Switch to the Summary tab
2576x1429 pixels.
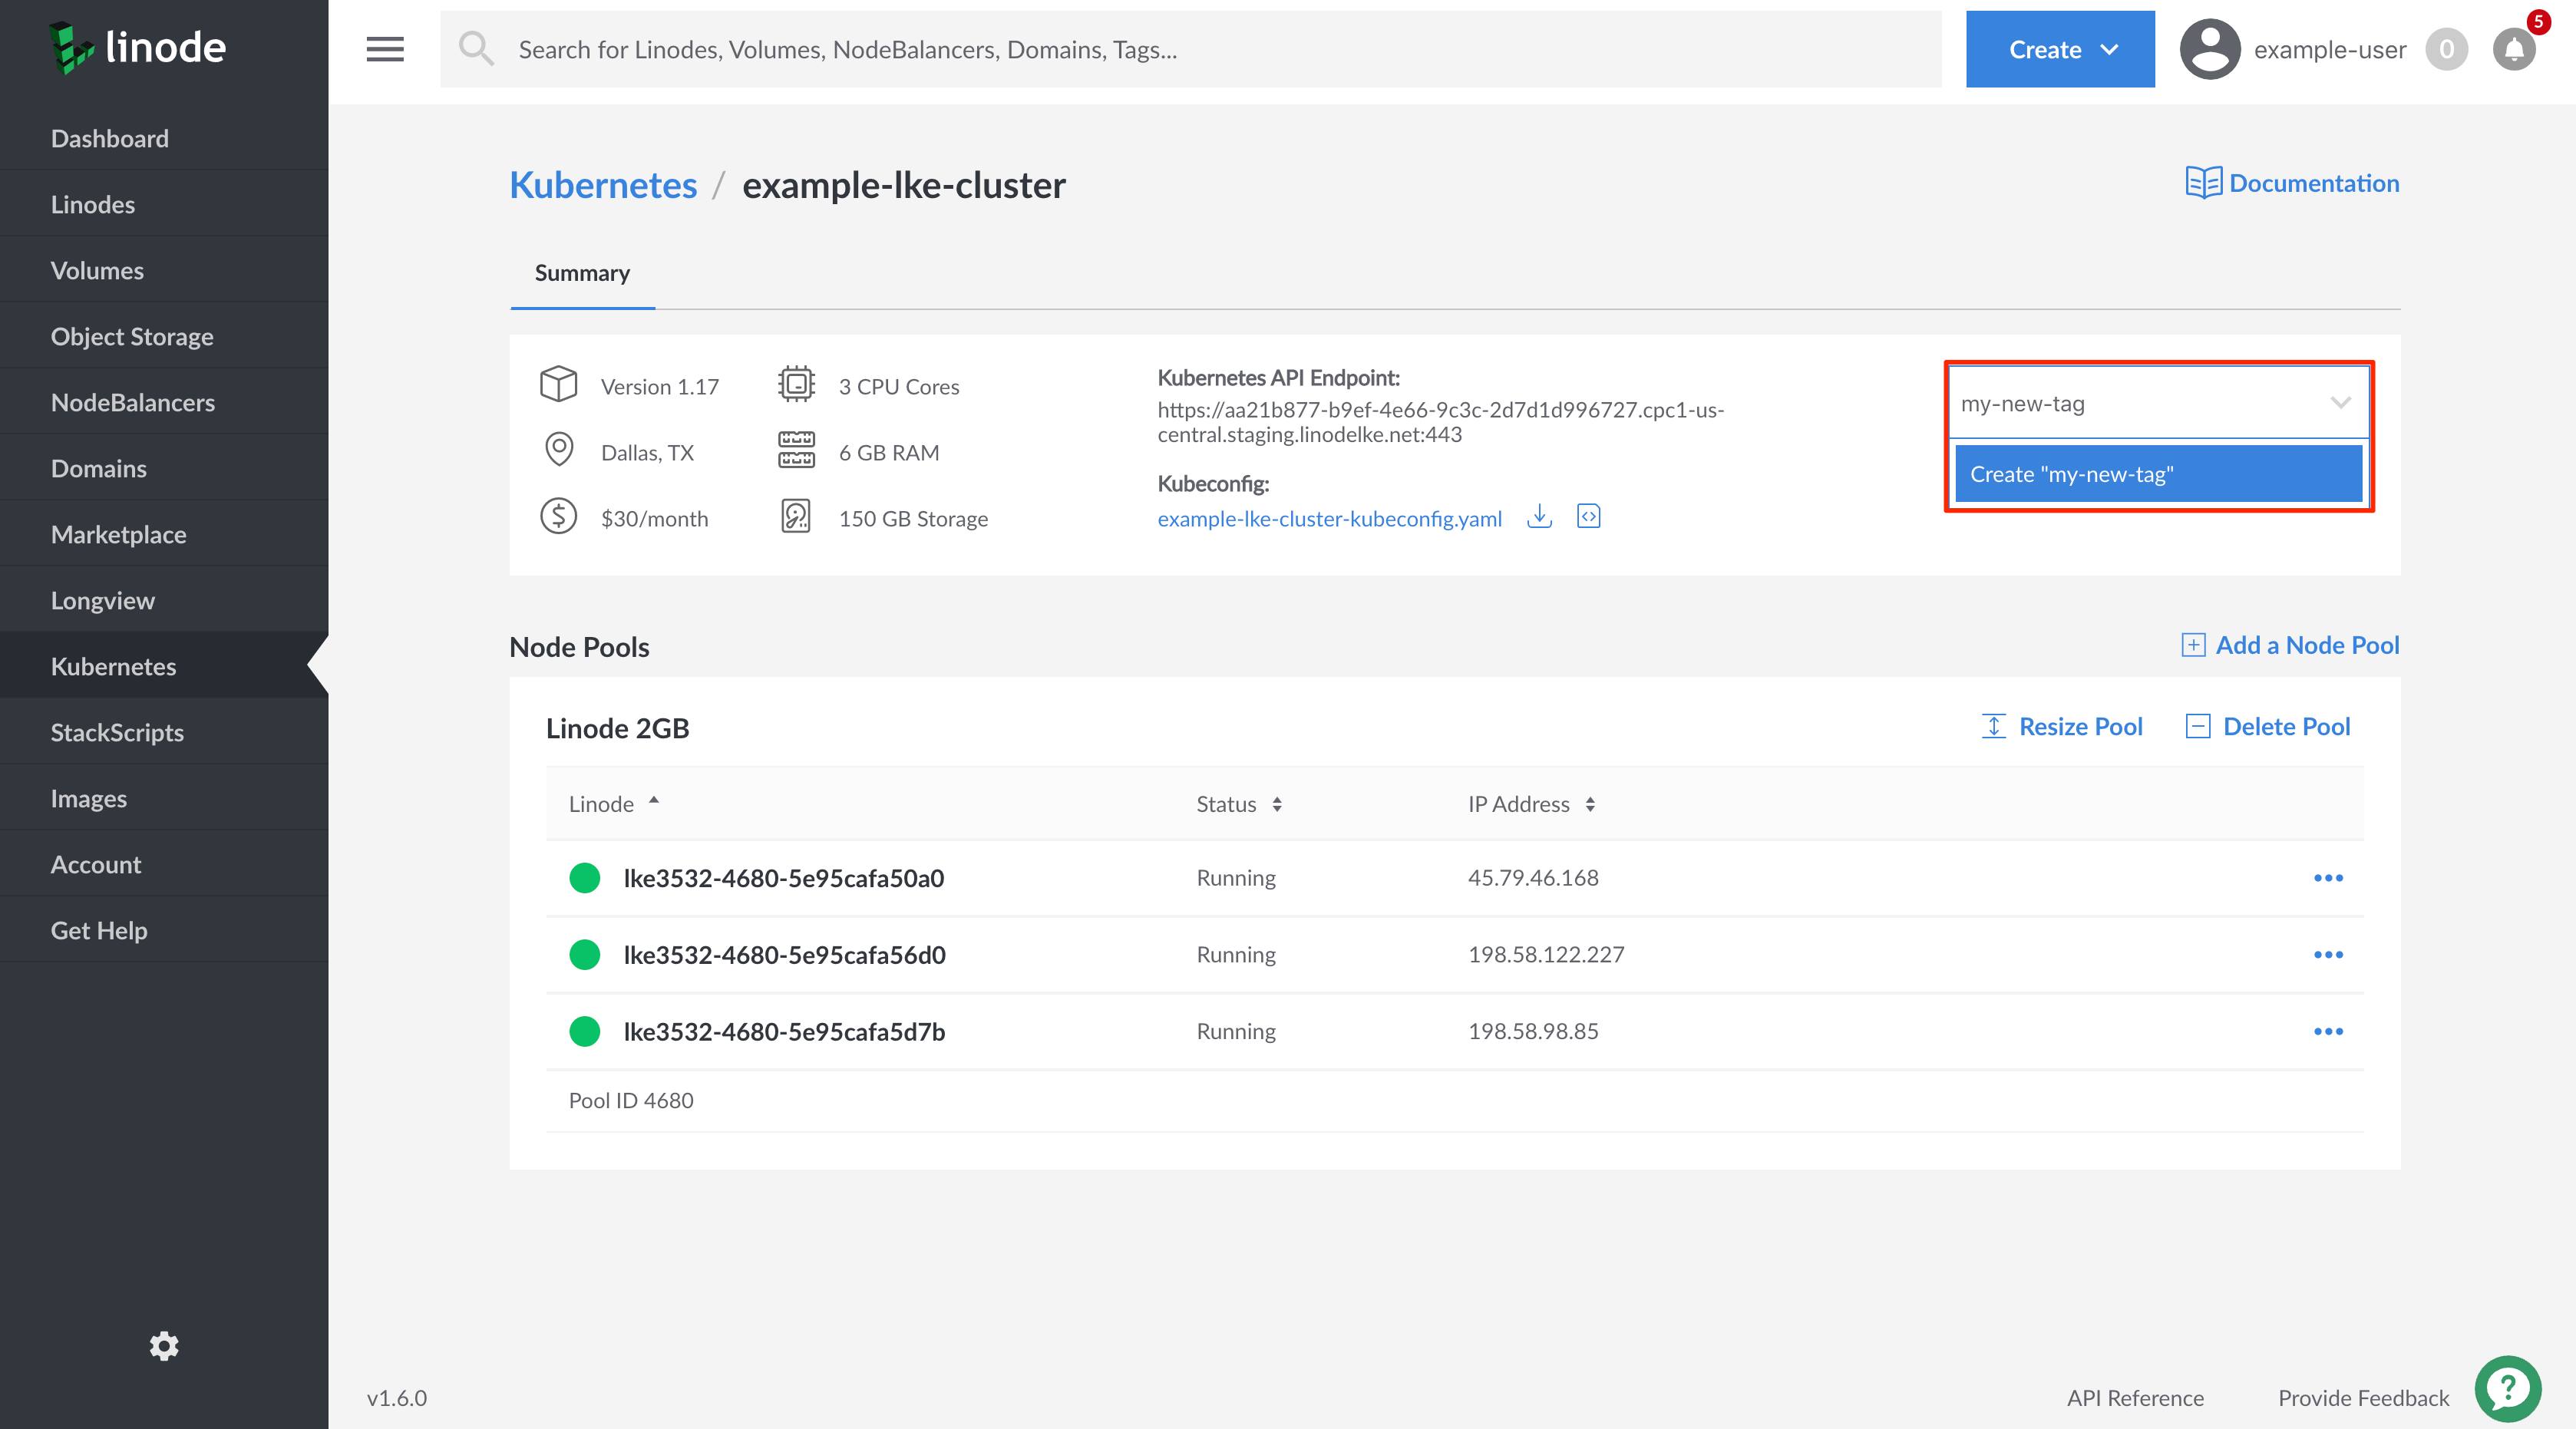pyautogui.click(x=581, y=272)
